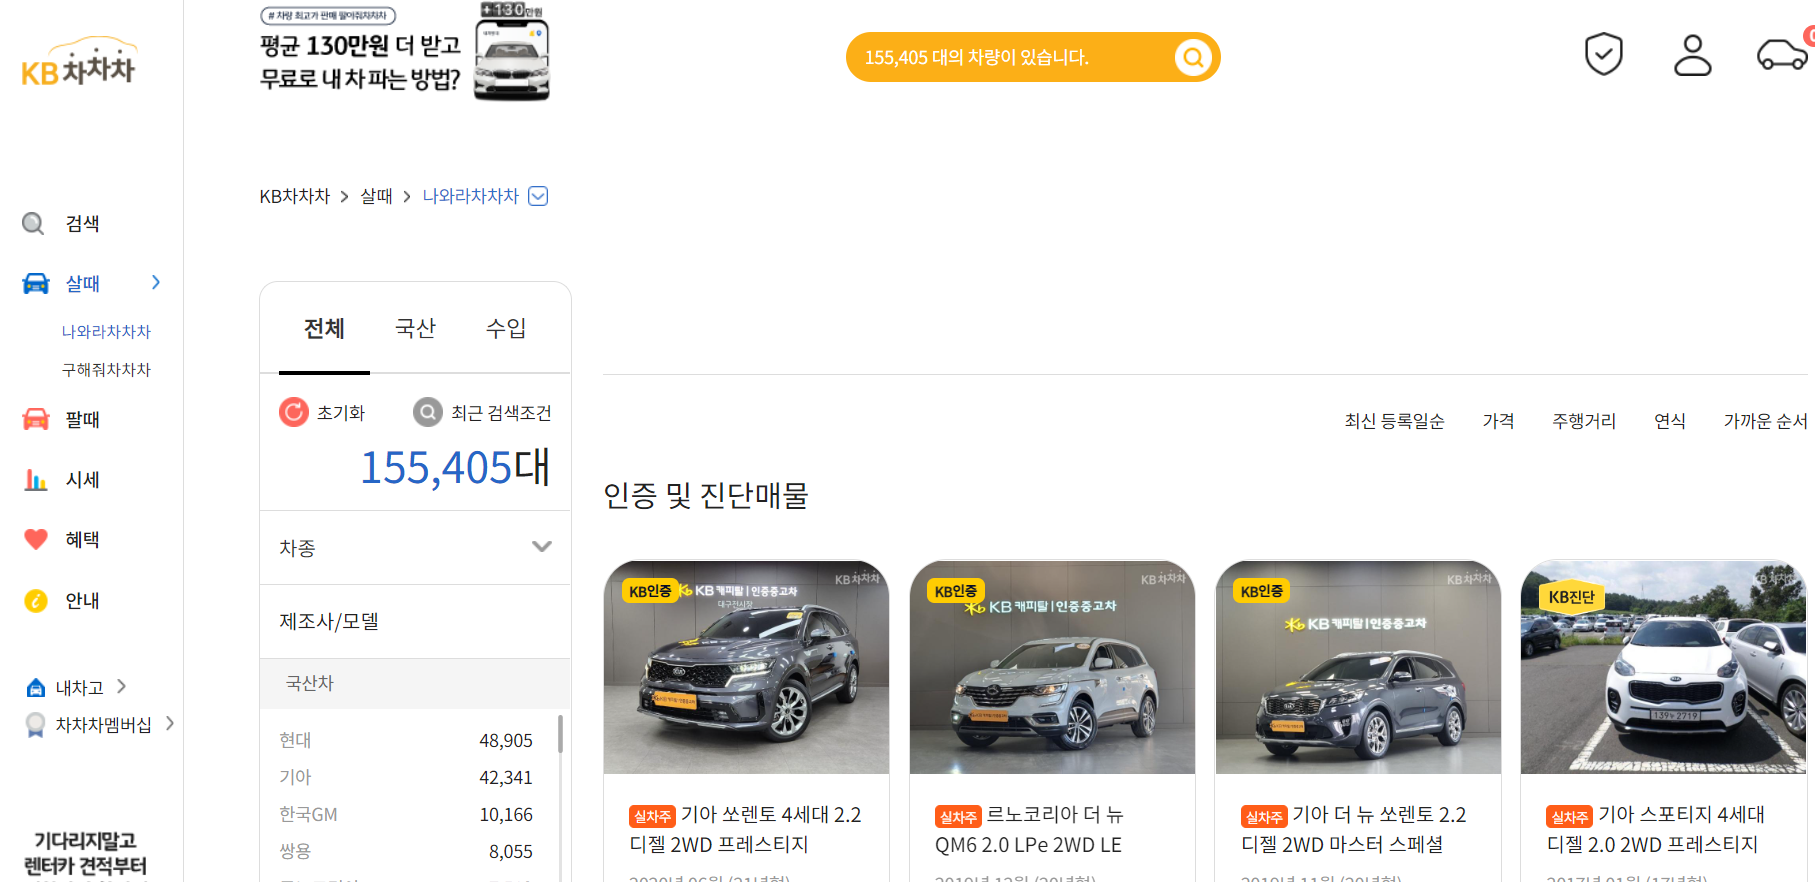This screenshot has height=882, width=1815.
Task: Go to 살때 breadcrumb link
Action: click(x=376, y=196)
